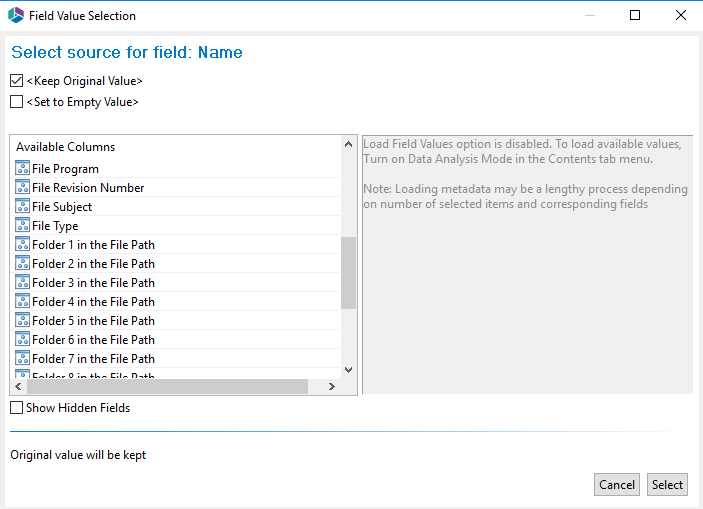Click the Folder 3 in the File Path icon

tap(23, 283)
